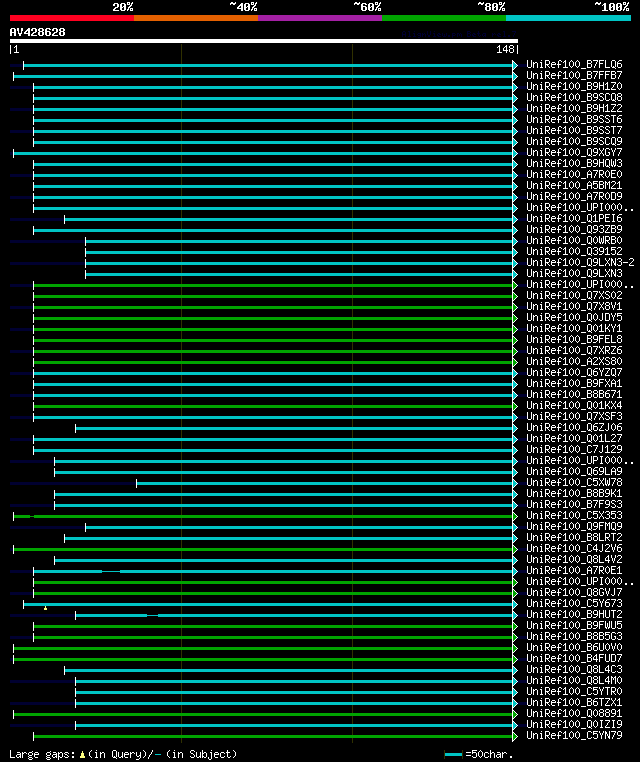Click UniRef100_A7R0E0 label
This screenshot has height=762, width=640.
(x=574, y=174)
